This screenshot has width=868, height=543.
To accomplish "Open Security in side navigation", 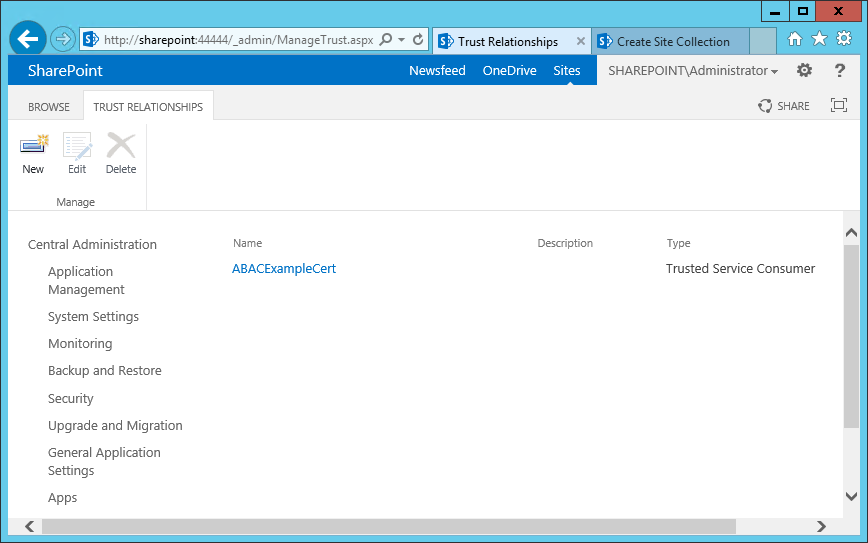I will (70, 399).
